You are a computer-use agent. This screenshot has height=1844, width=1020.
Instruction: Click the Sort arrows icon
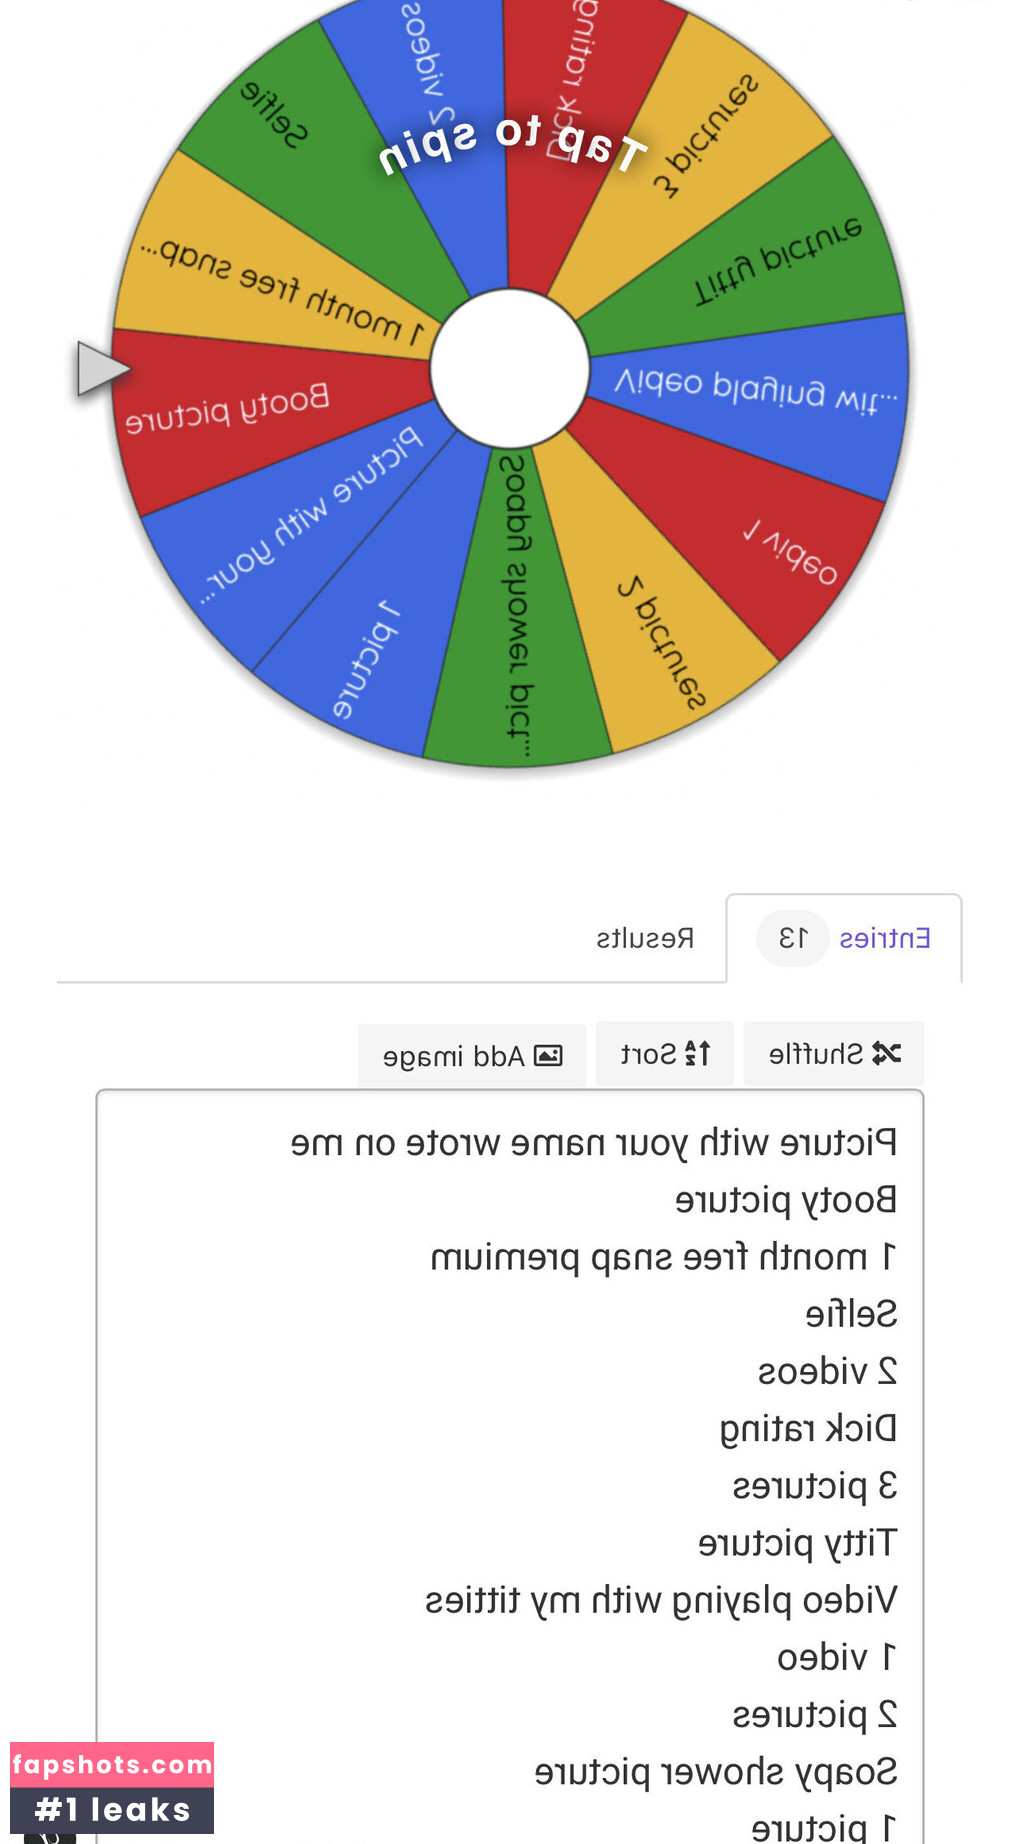(697, 1053)
